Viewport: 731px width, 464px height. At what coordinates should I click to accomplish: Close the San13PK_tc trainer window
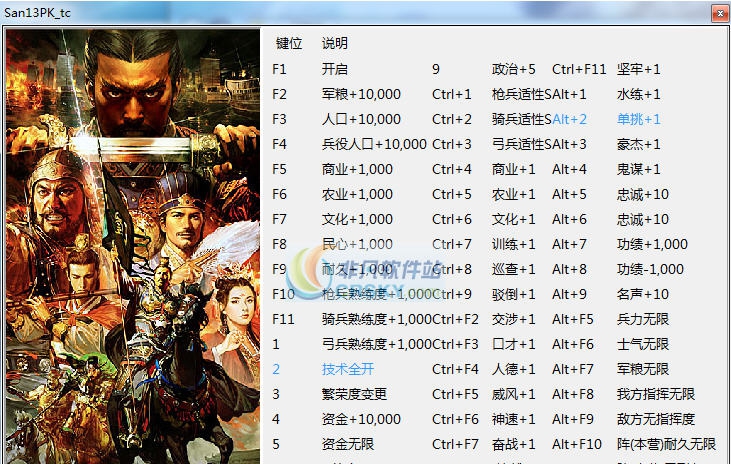tap(720, 14)
